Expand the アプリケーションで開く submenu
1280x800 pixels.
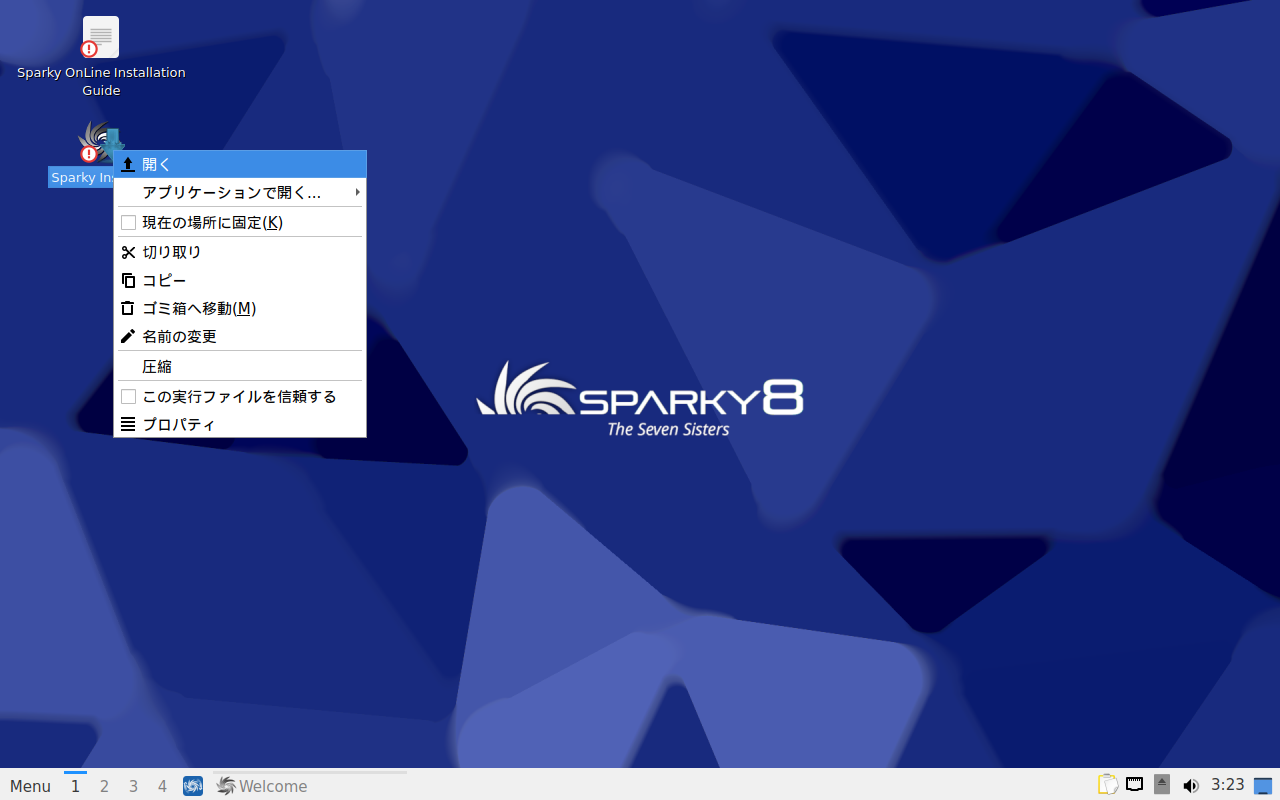point(240,192)
